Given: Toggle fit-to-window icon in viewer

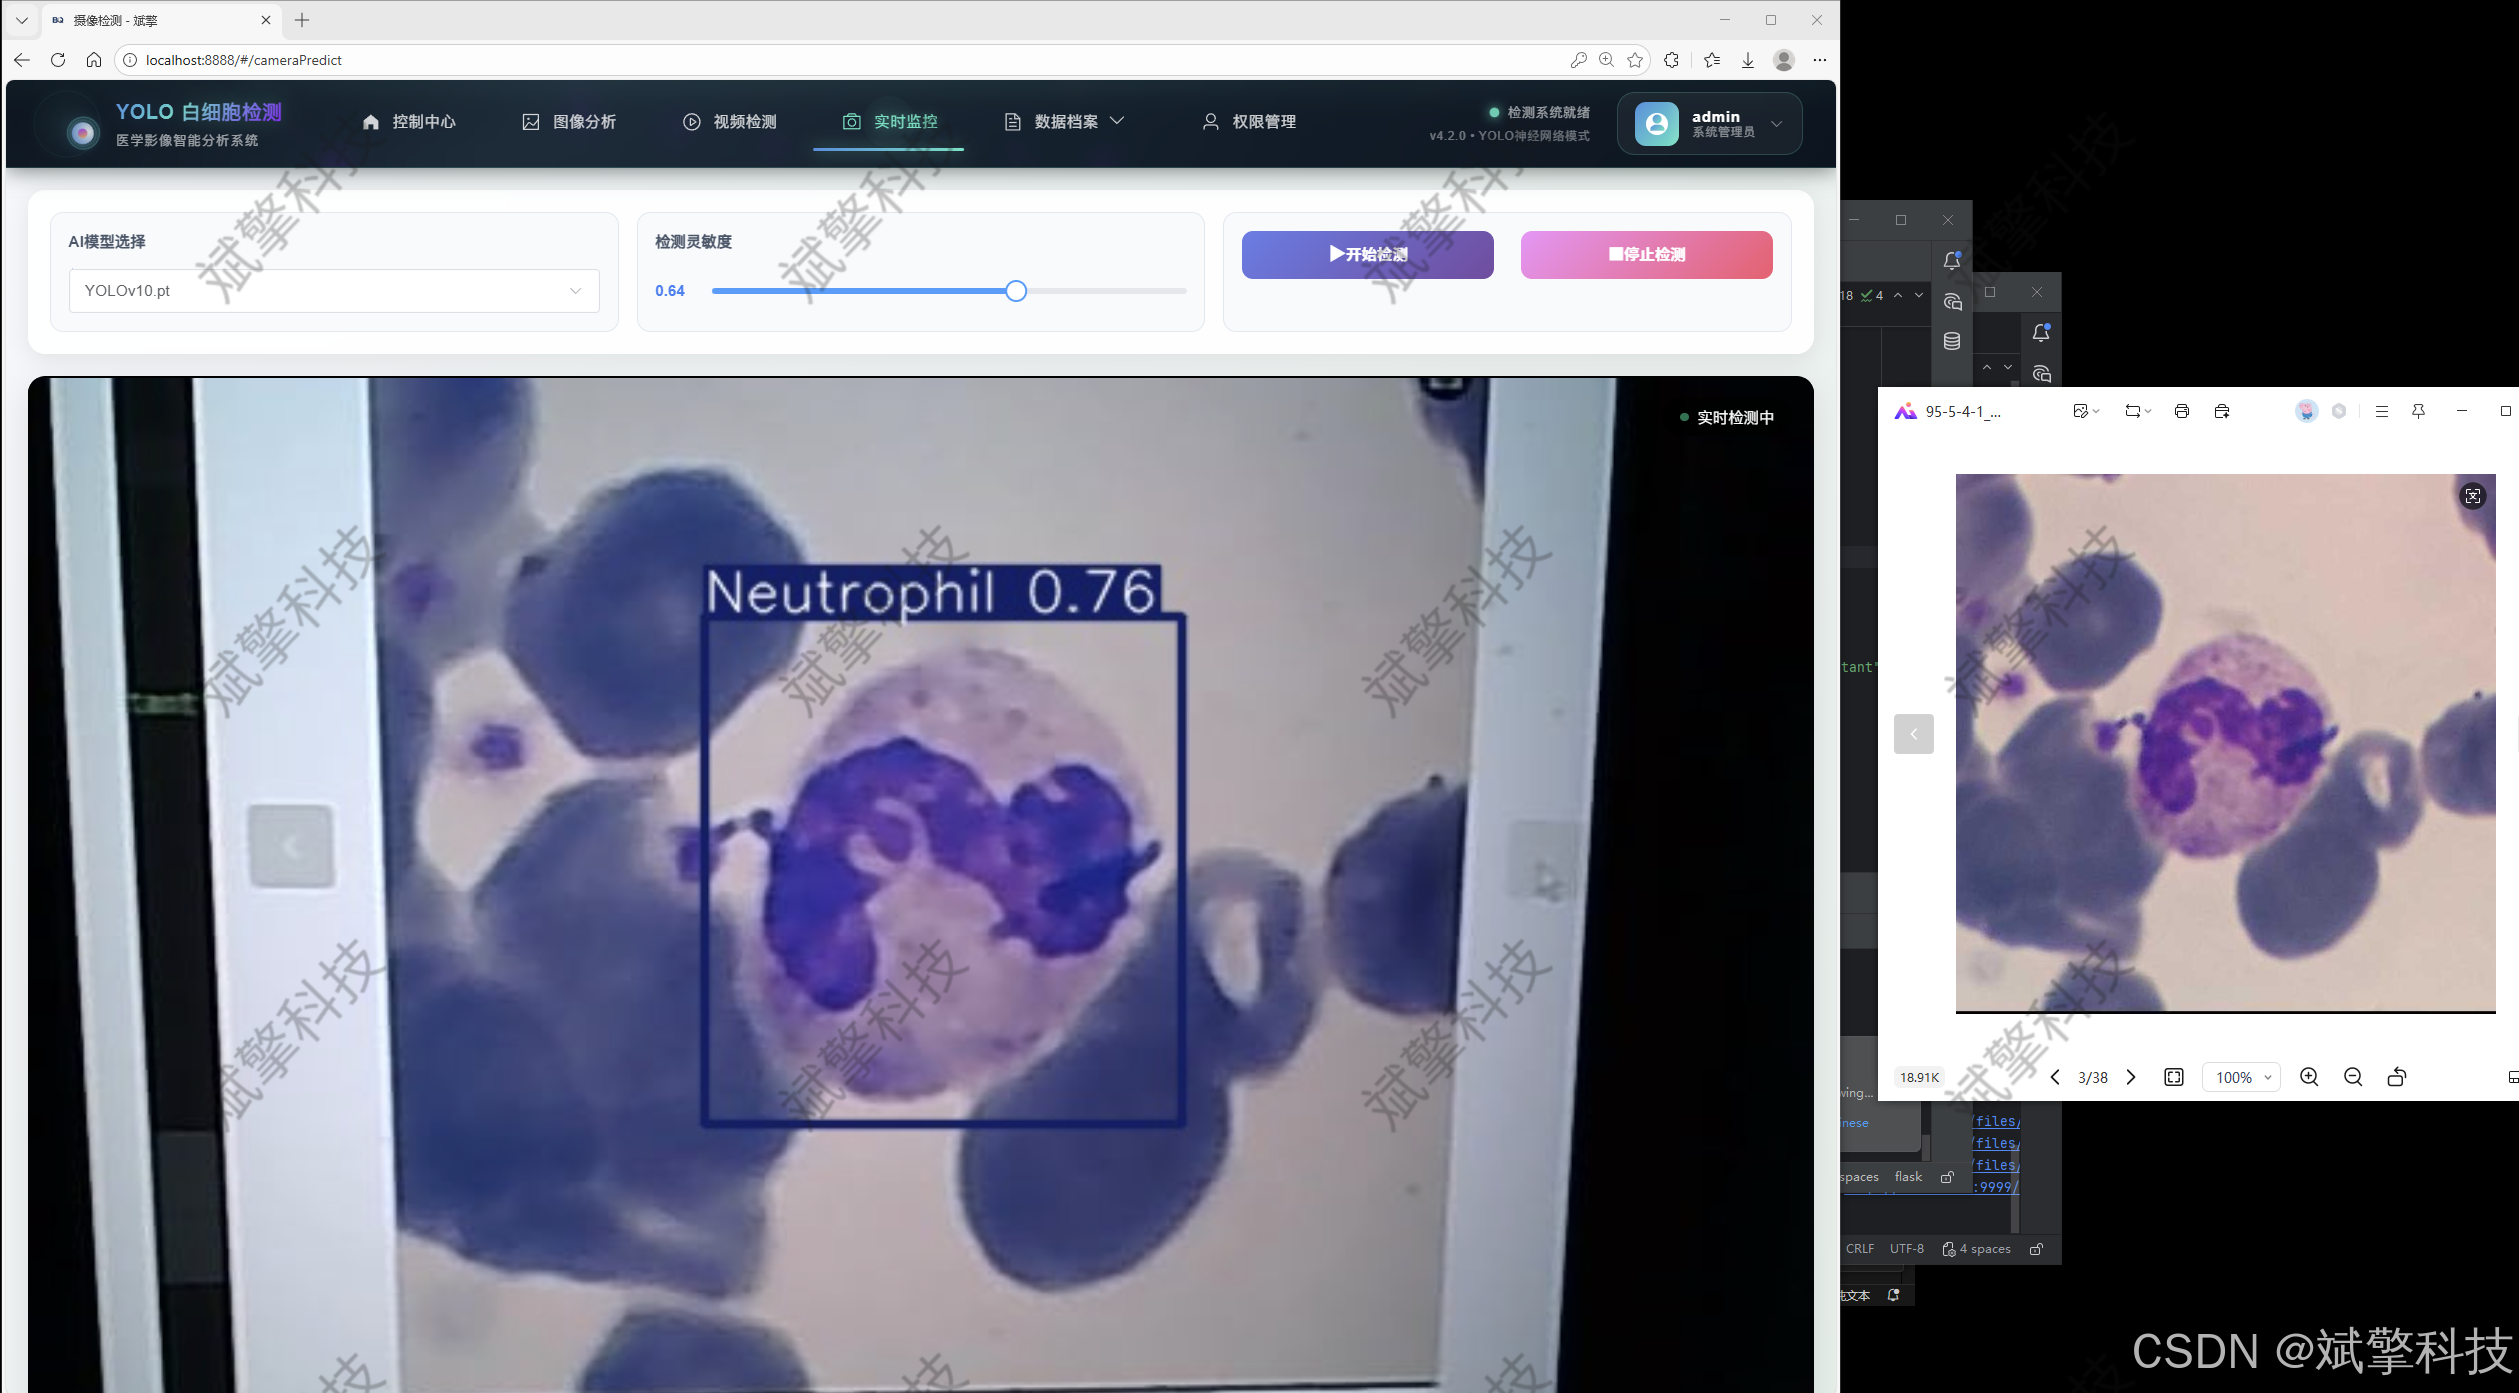Looking at the screenshot, I should point(2173,1077).
